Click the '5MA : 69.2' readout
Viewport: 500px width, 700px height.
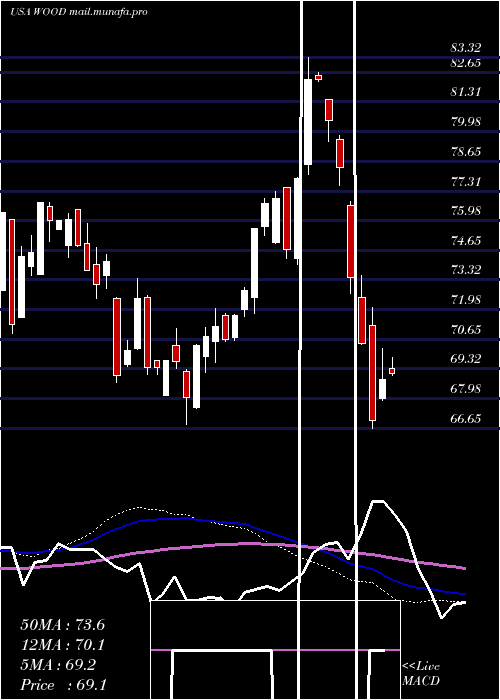(x=58, y=665)
